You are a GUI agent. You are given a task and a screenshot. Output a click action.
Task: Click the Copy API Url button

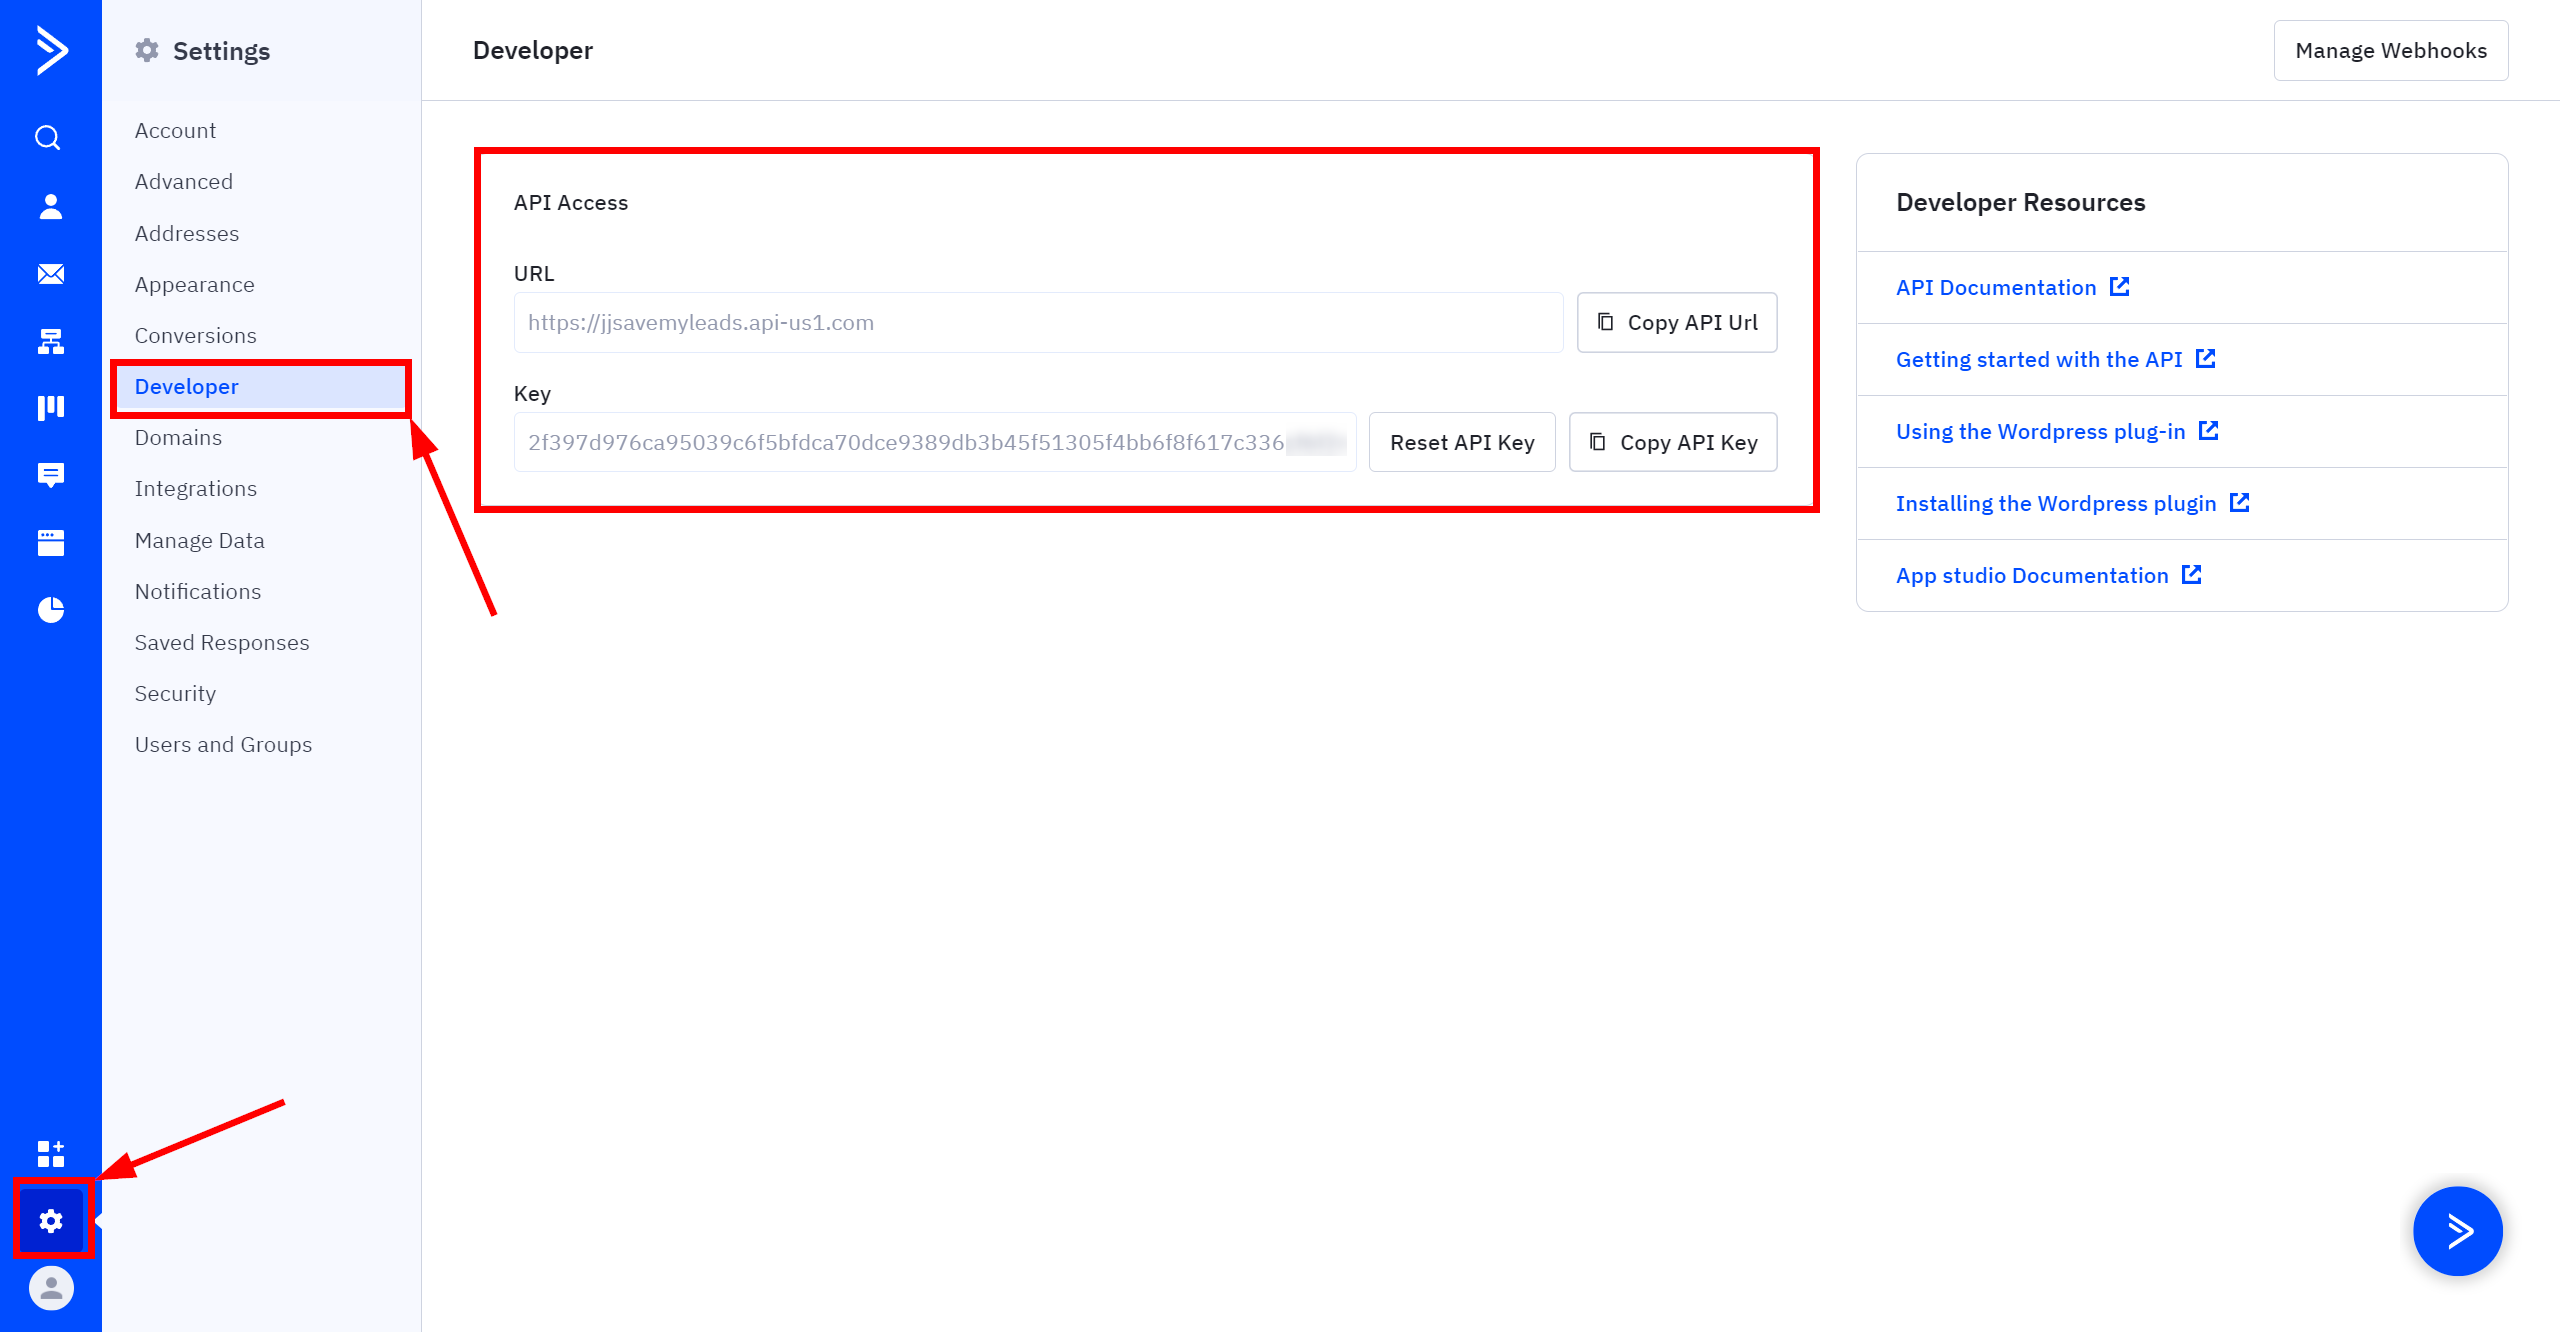pos(1677,322)
